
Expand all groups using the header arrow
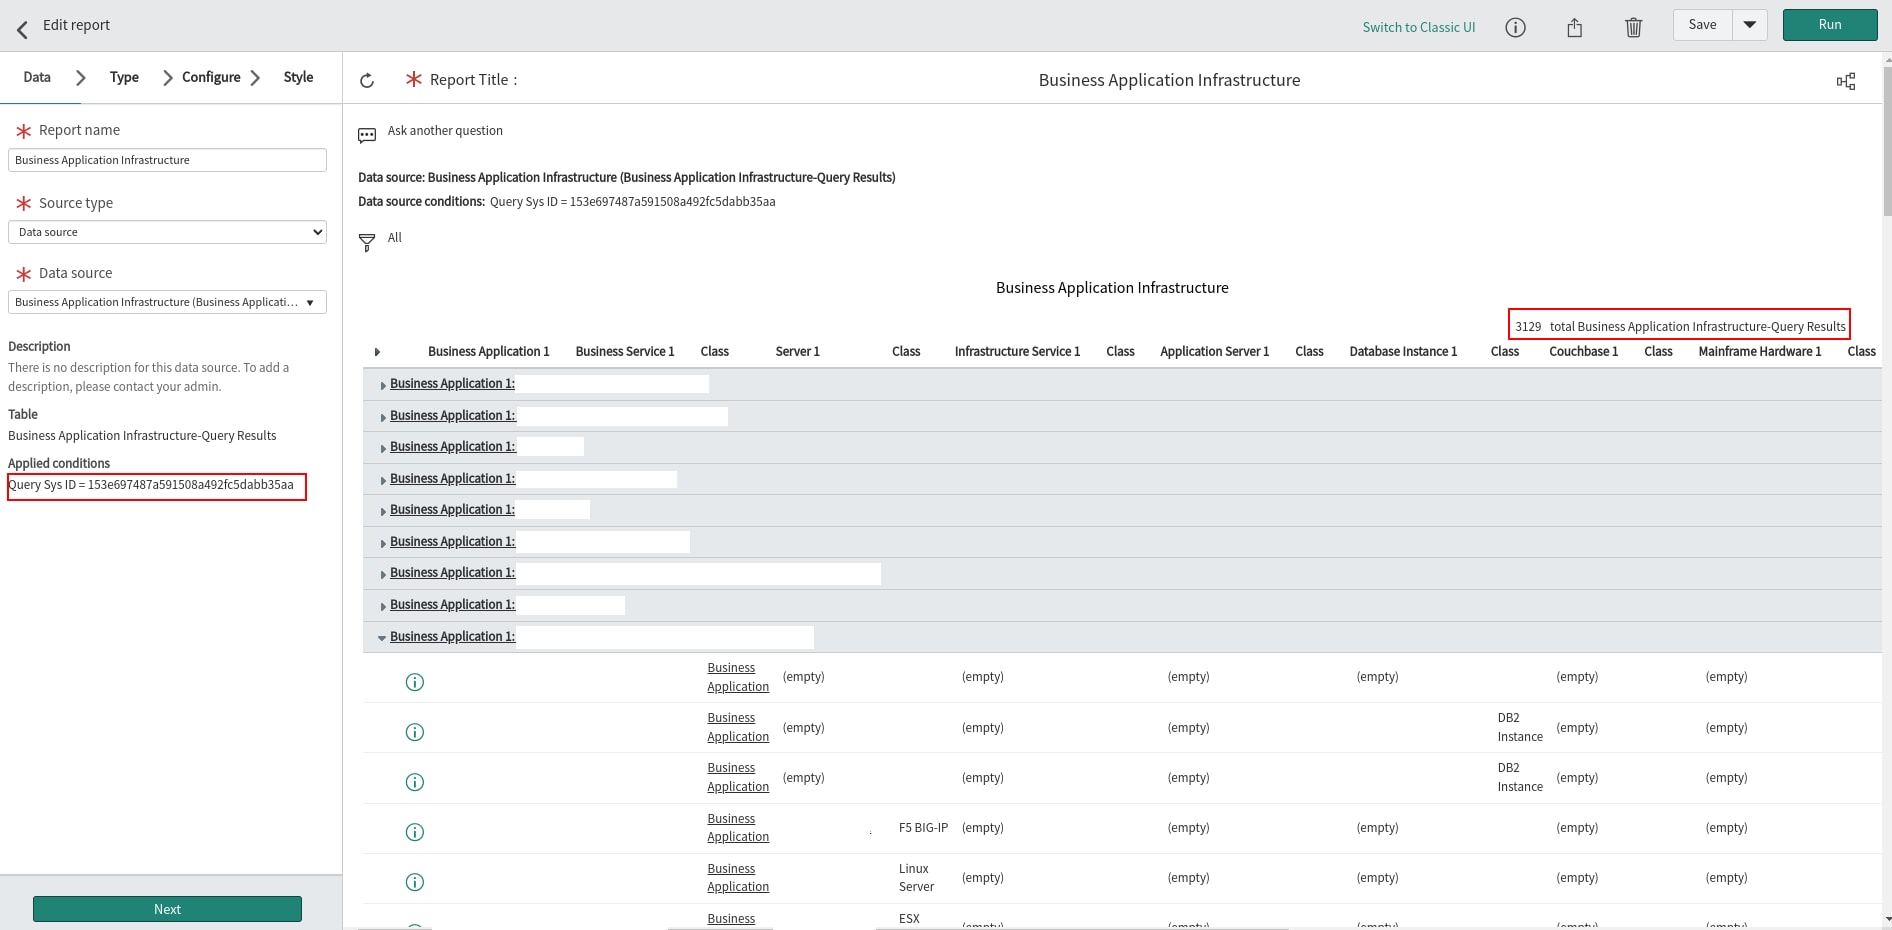[377, 352]
